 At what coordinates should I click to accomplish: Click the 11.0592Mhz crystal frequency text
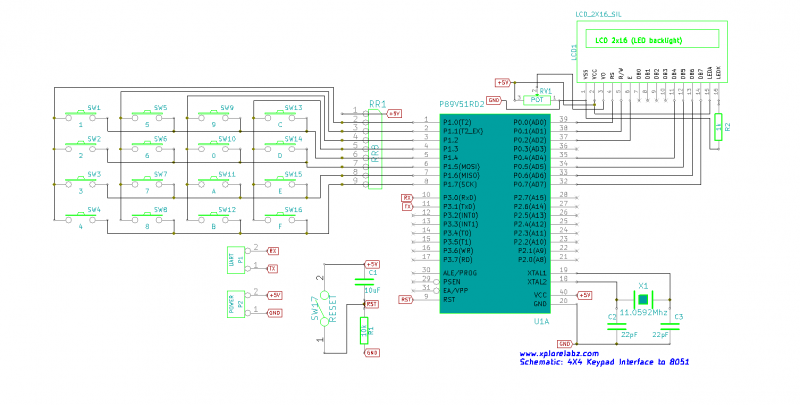pyautogui.click(x=643, y=312)
